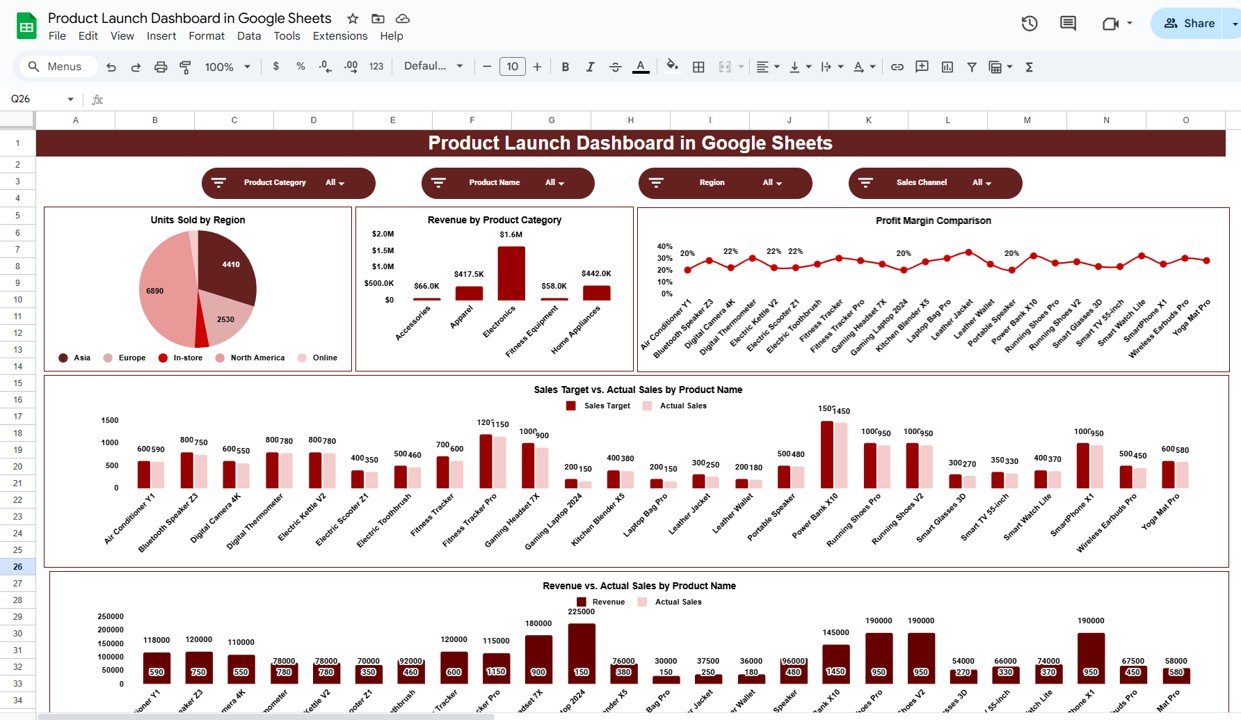Image resolution: width=1241 pixels, height=720 pixels.
Task: Click the Functions sigma icon
Action: tap(1028, 66)
